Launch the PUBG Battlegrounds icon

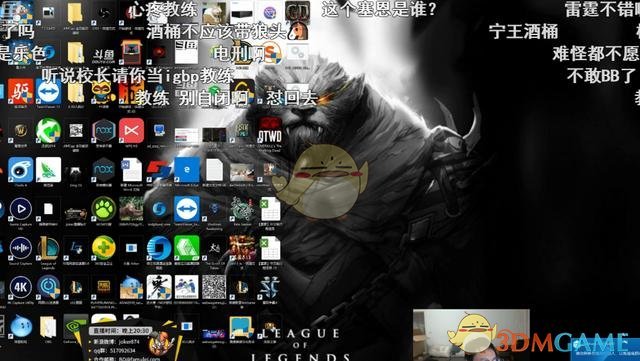click(x=104, y=287)
